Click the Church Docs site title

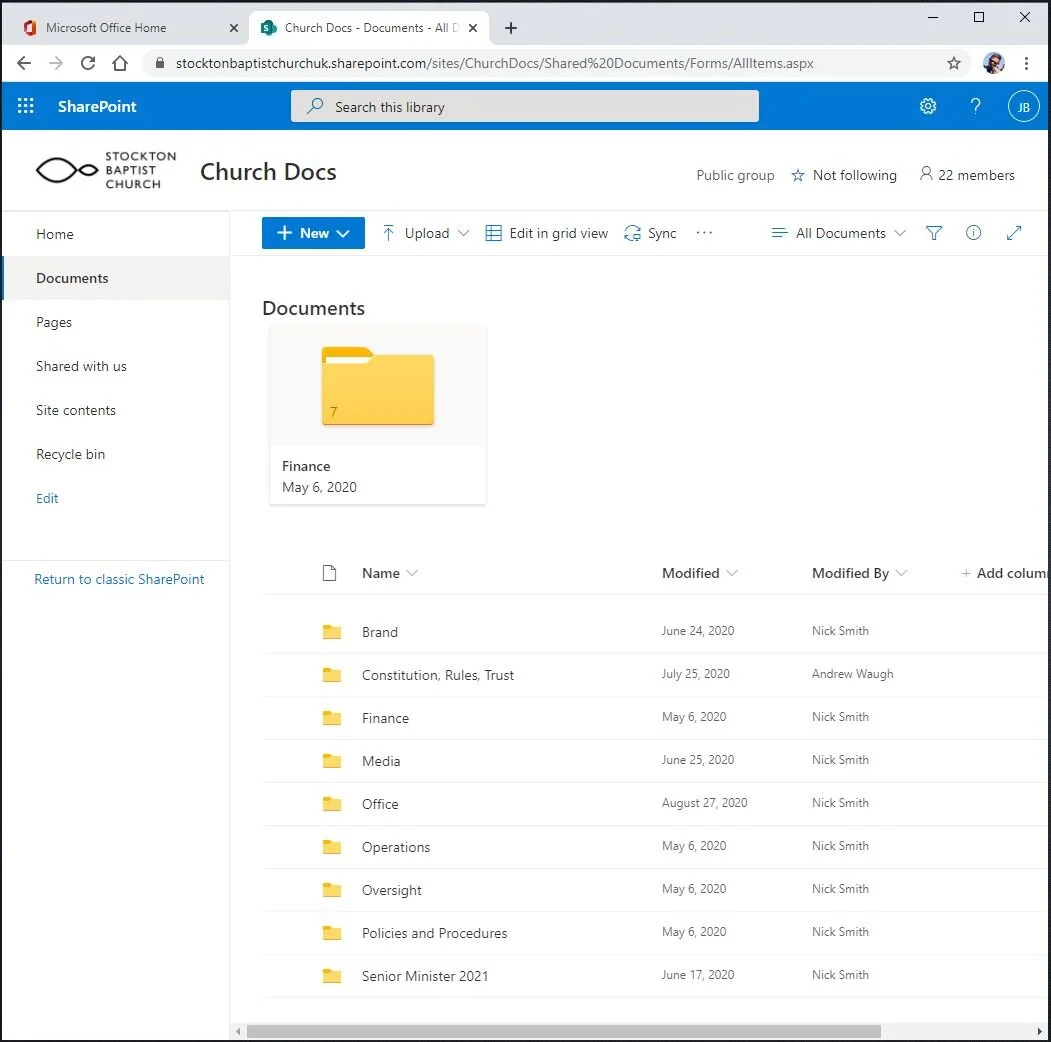point(268,172)
